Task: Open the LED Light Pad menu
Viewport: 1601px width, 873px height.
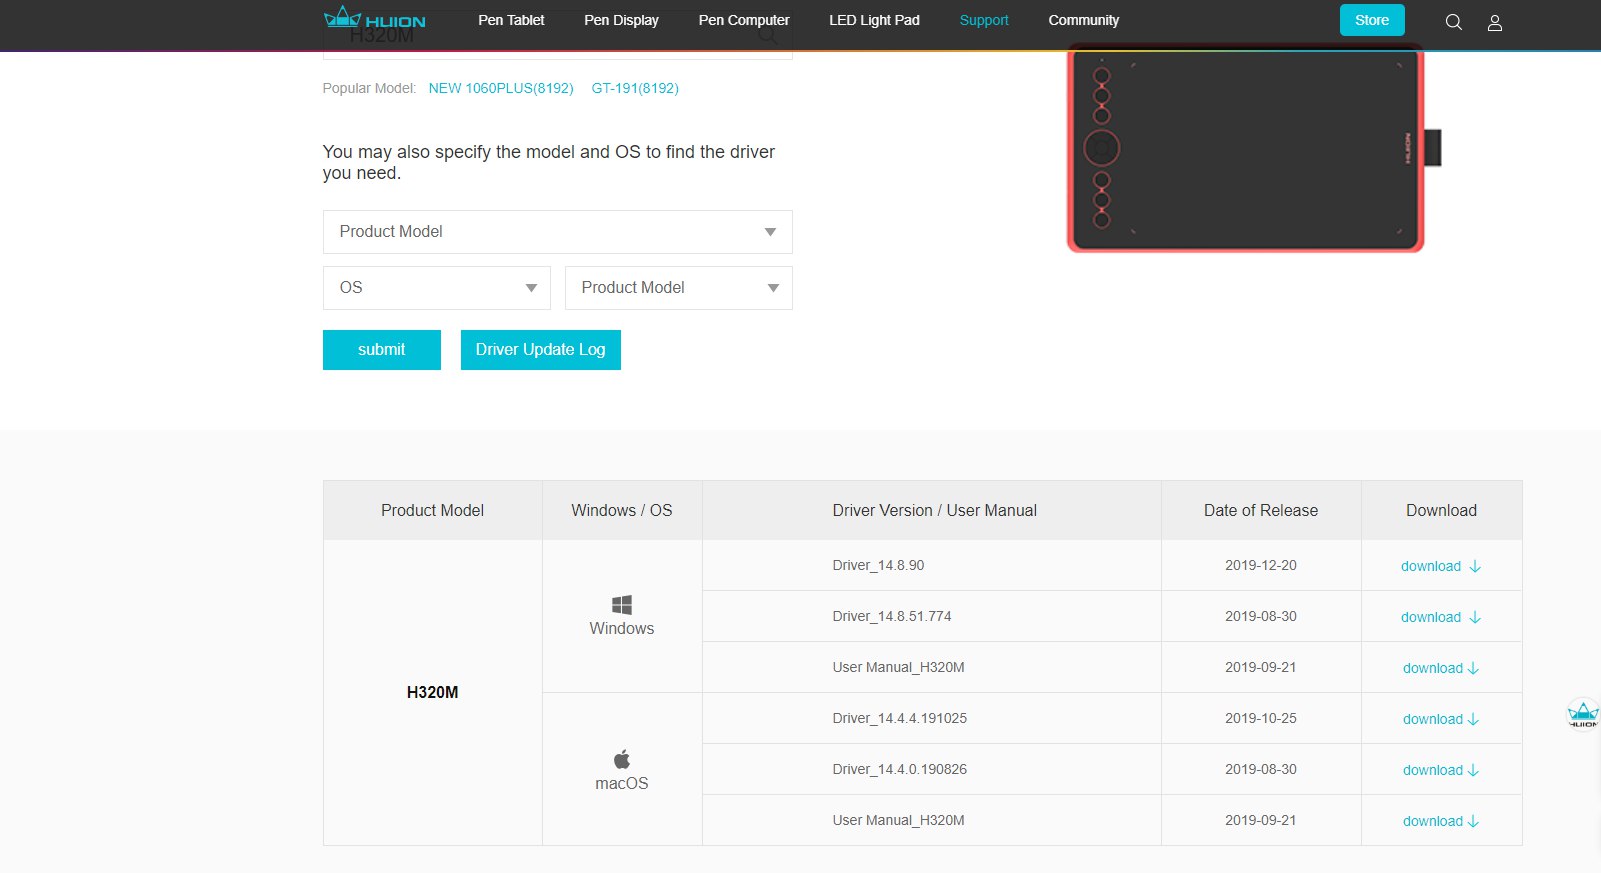Action: pyautogui.click(x=874, y=20)
